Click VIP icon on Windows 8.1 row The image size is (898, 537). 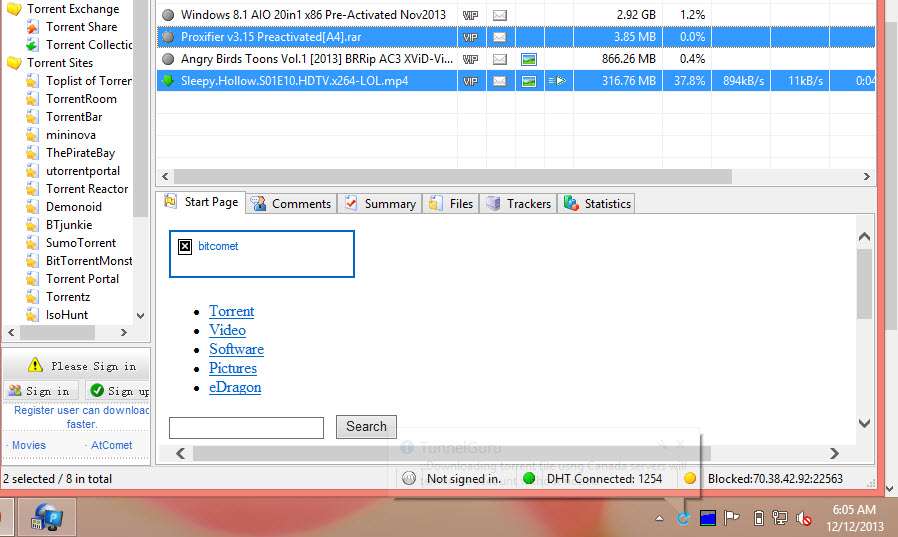(x=470, y=15)
